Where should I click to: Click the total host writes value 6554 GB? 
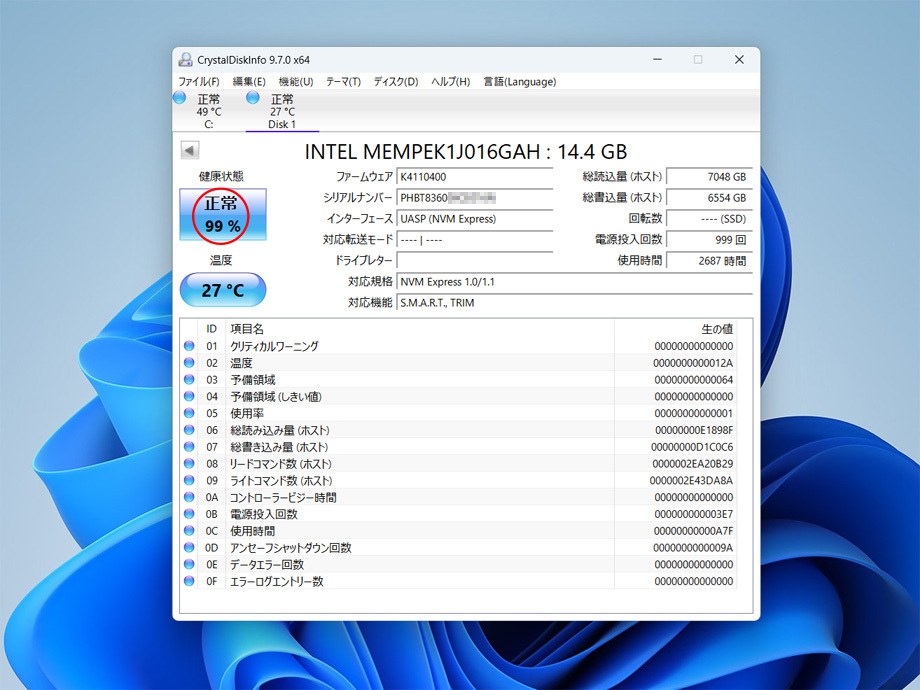tap(709, 198)
